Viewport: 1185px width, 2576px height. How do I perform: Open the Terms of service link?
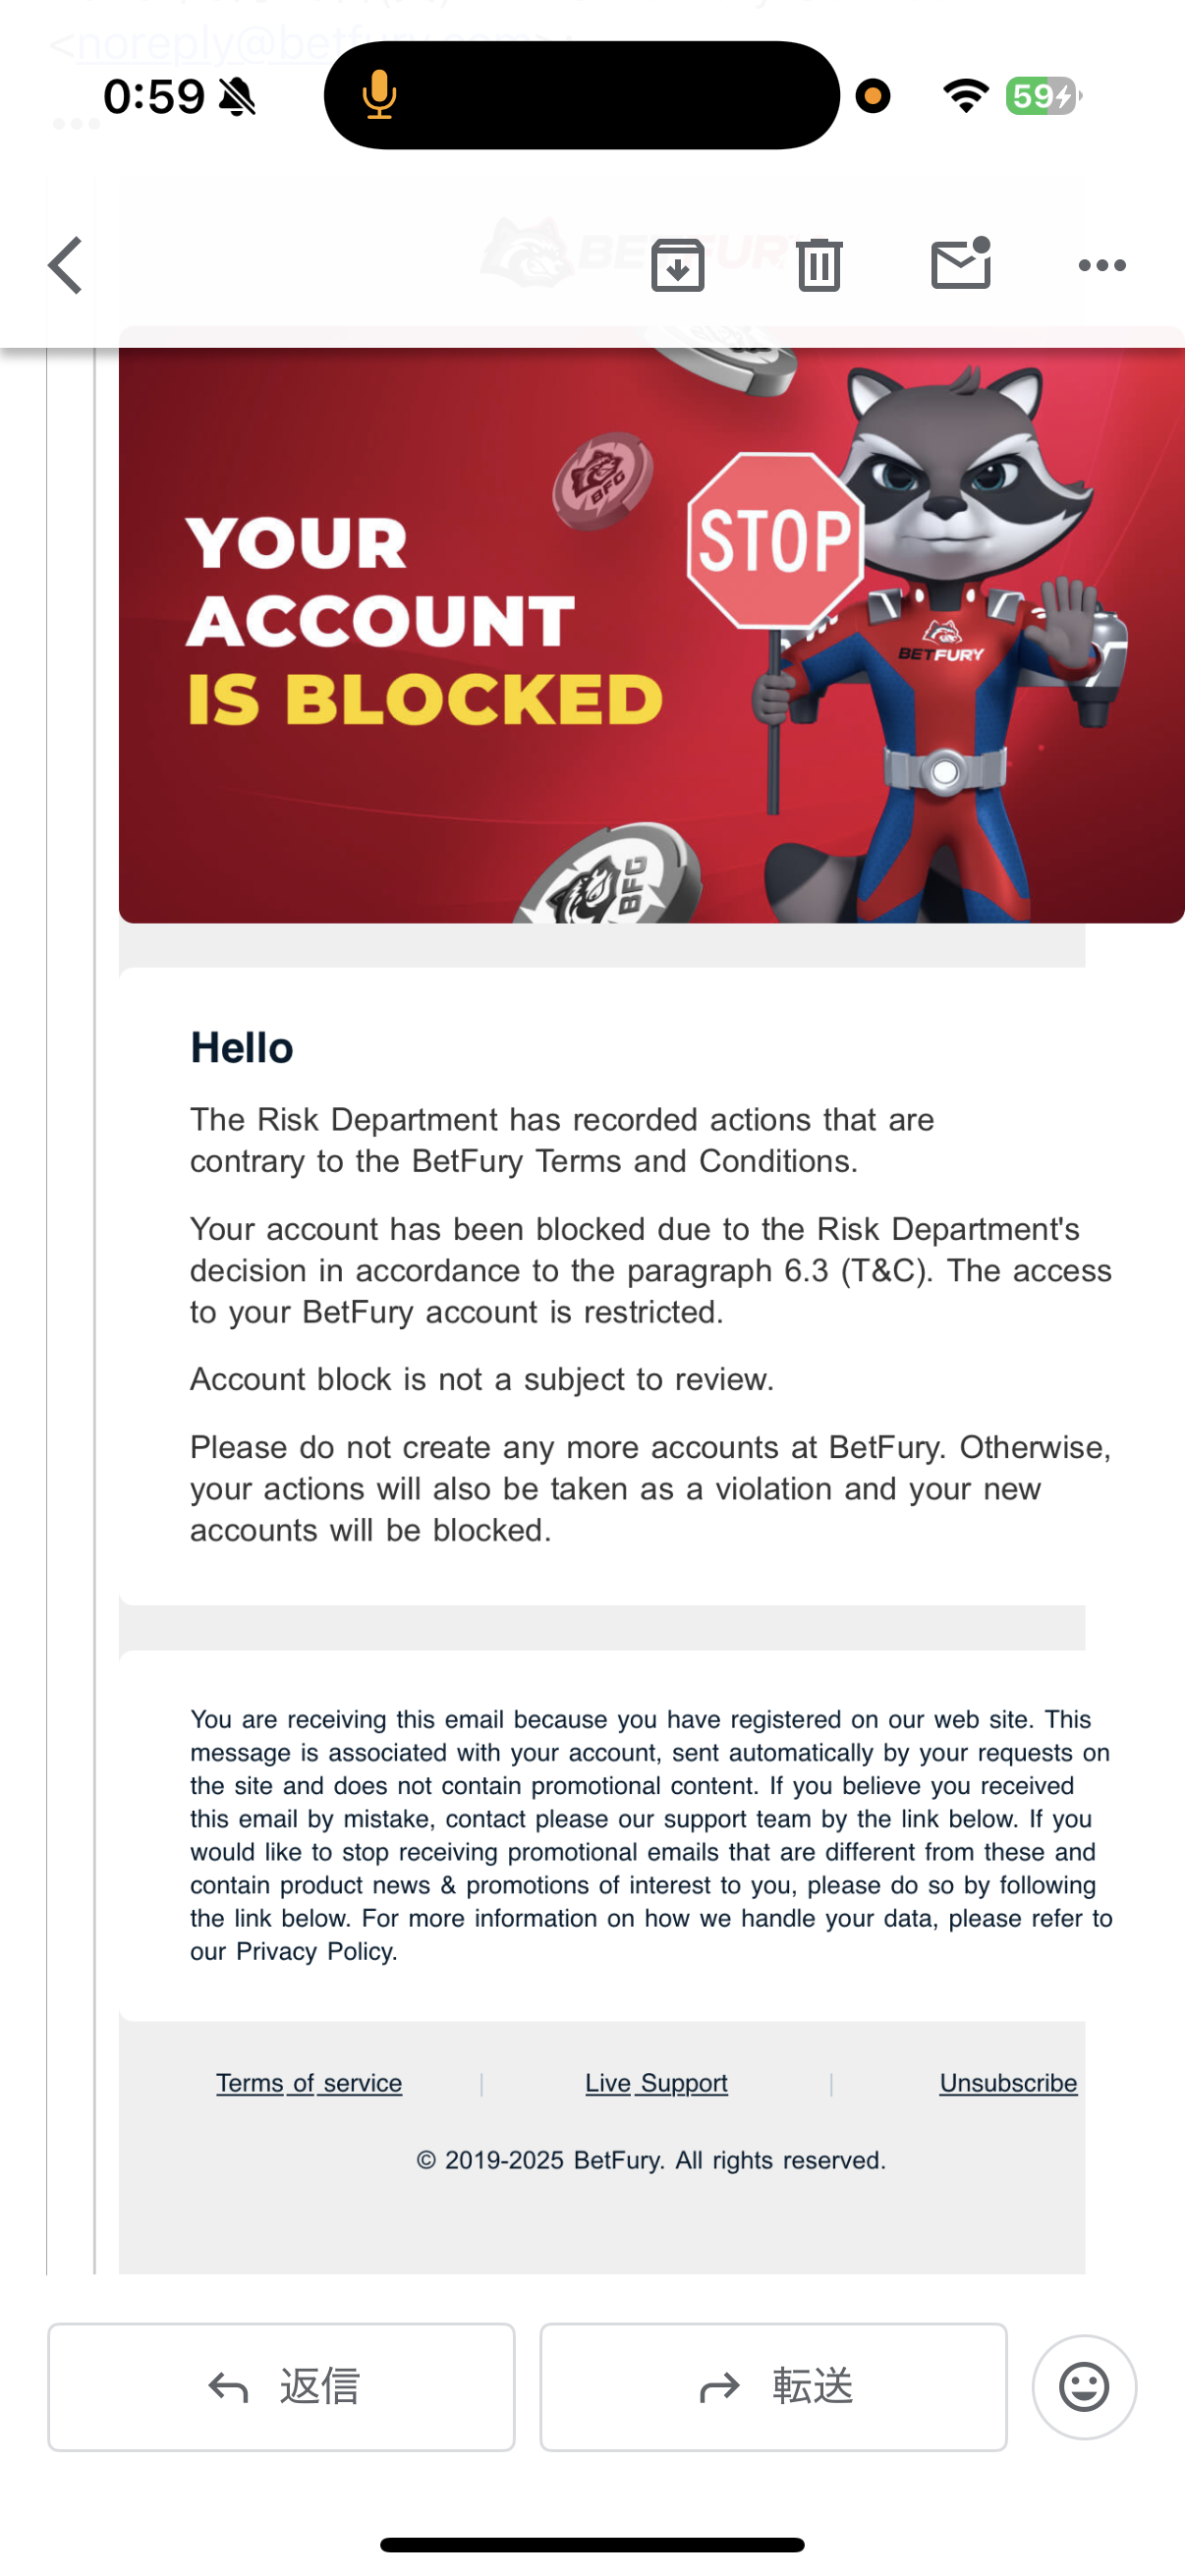[309, 2083]
